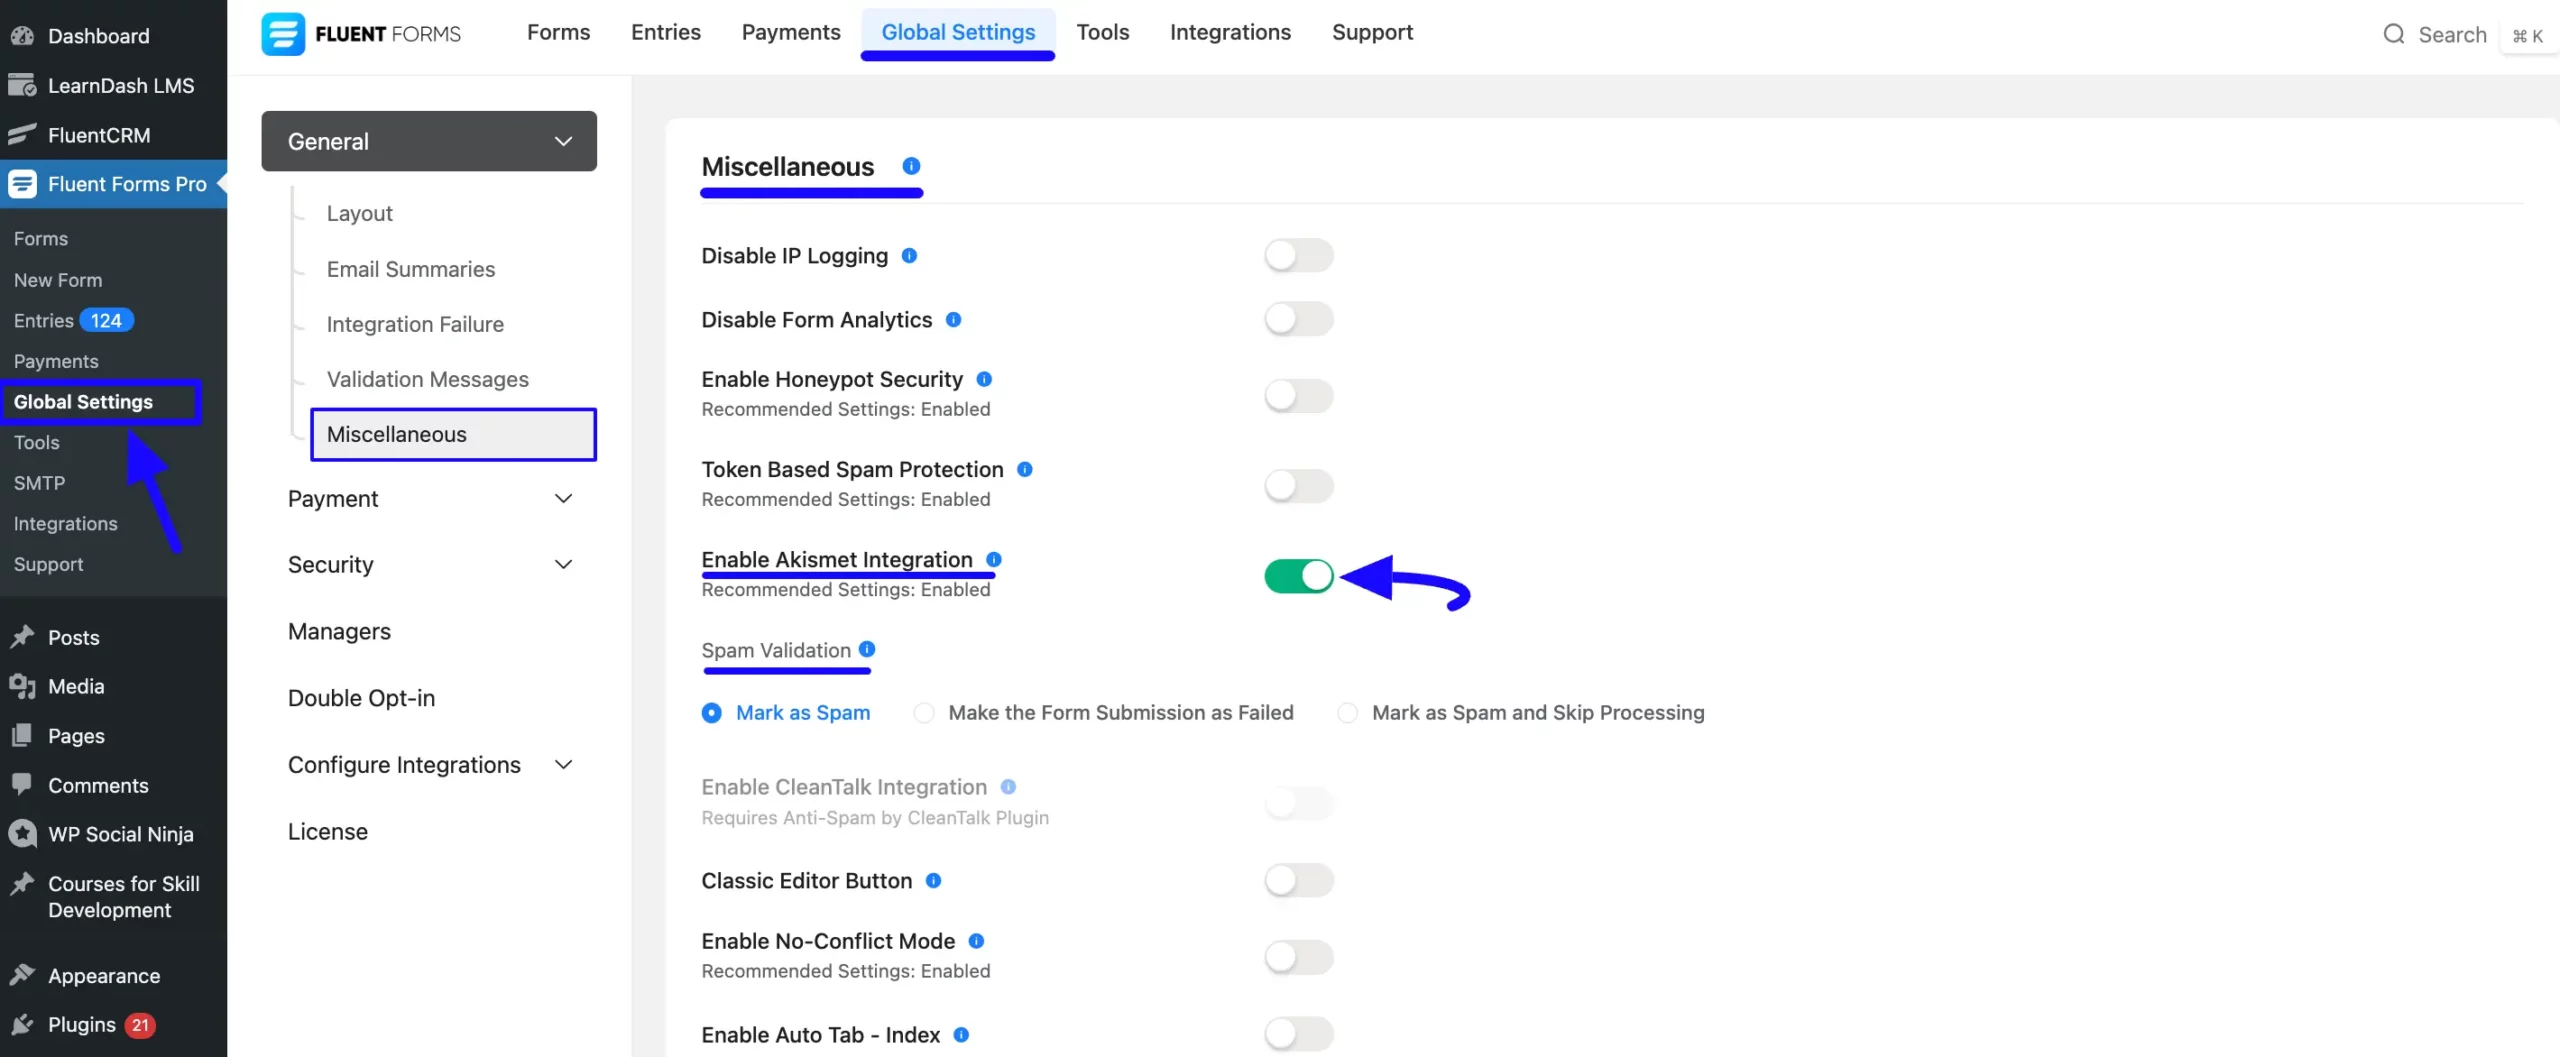Click the Plugins plug icon
The image size is (2560, 1057).
click(x=22, y=1025)
